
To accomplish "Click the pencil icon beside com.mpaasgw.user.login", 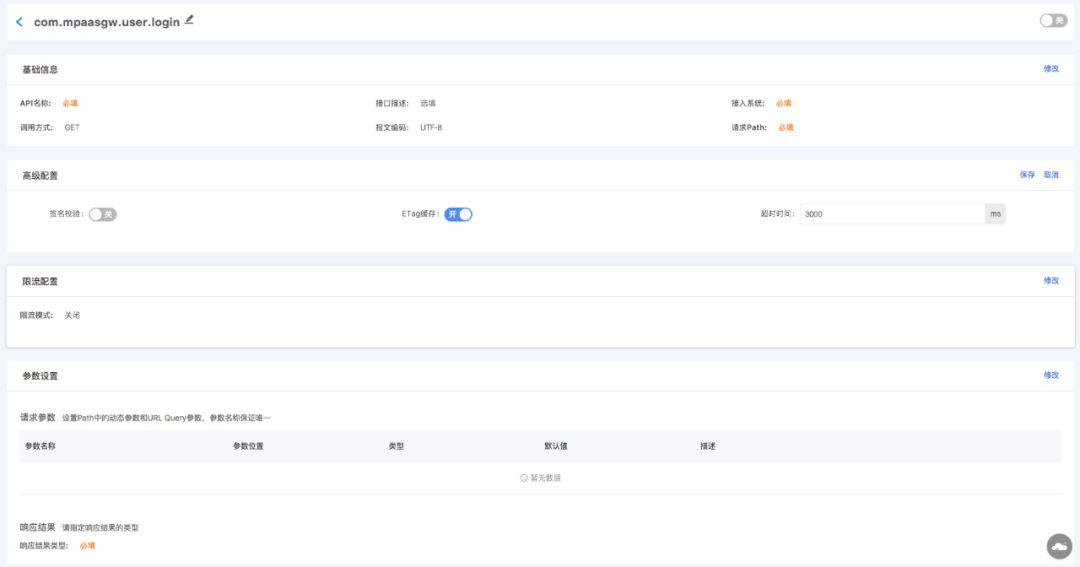I will (189, 19).
